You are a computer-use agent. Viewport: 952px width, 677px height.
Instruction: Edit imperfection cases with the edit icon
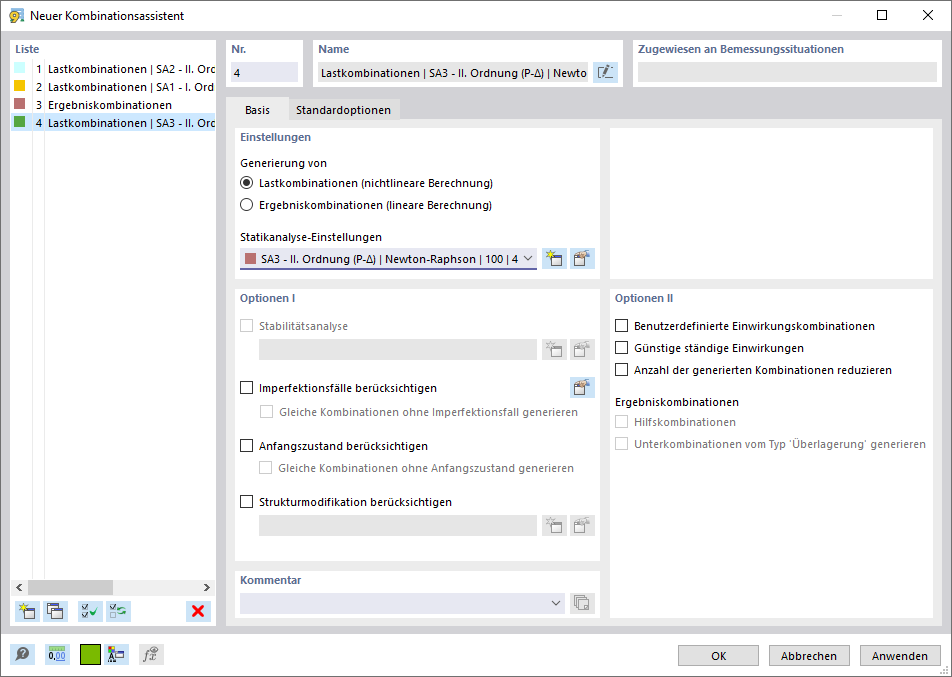pos(584,388)
